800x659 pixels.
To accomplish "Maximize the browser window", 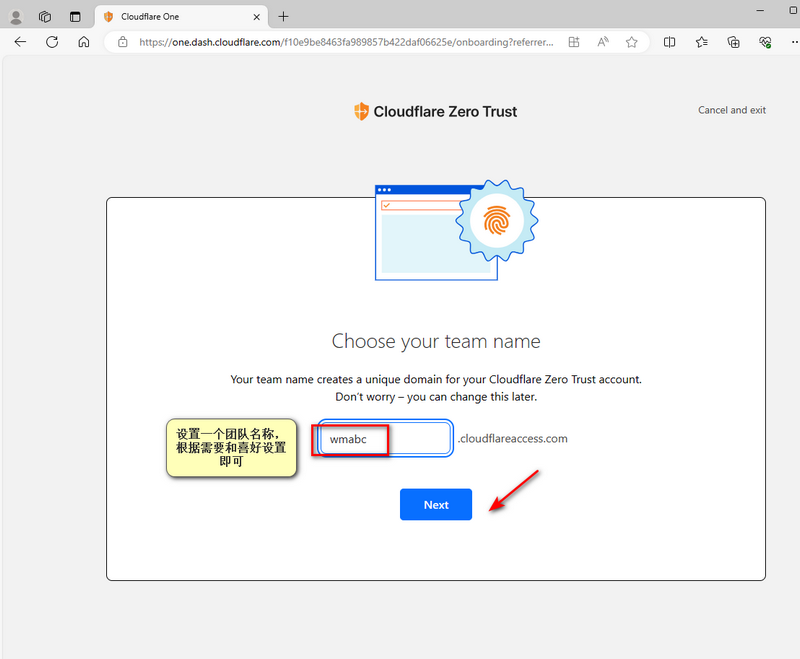I will point(793,10).
